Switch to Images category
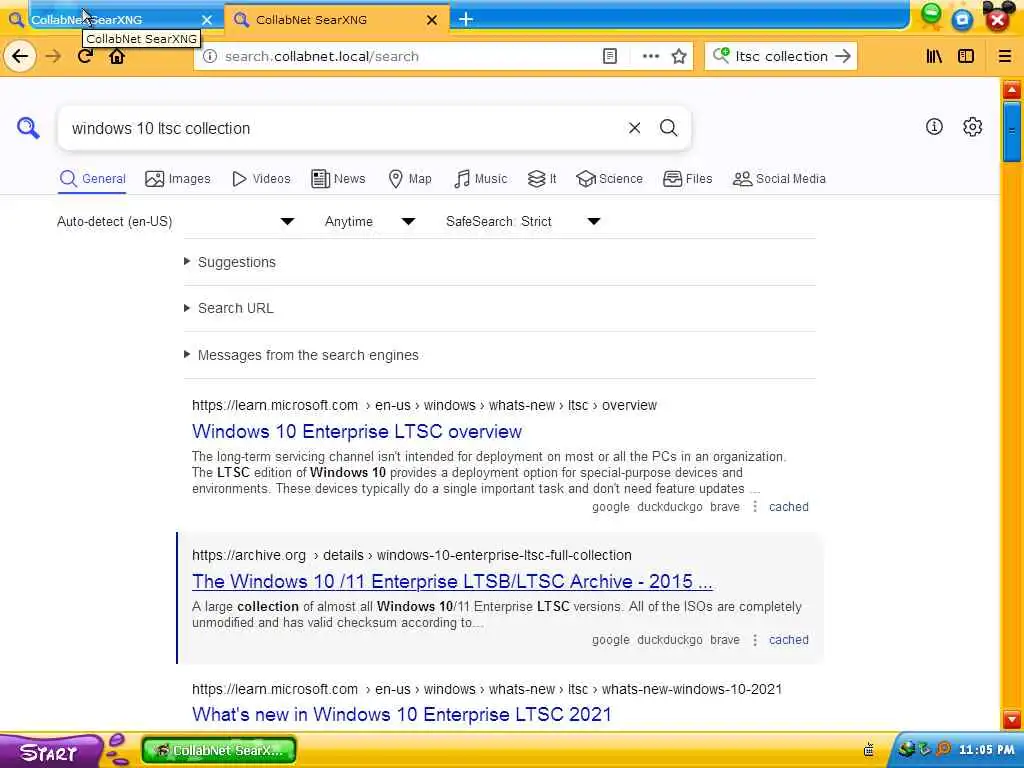Screen dimensions: 1024x768 tap(178, 179)
